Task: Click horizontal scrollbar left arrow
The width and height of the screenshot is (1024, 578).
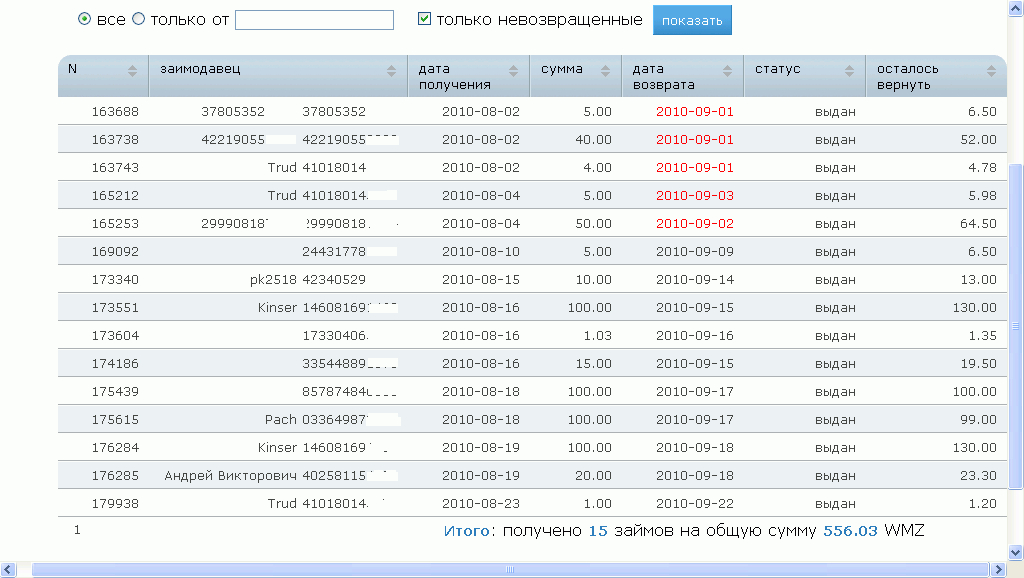Action: tap(8, 570)
